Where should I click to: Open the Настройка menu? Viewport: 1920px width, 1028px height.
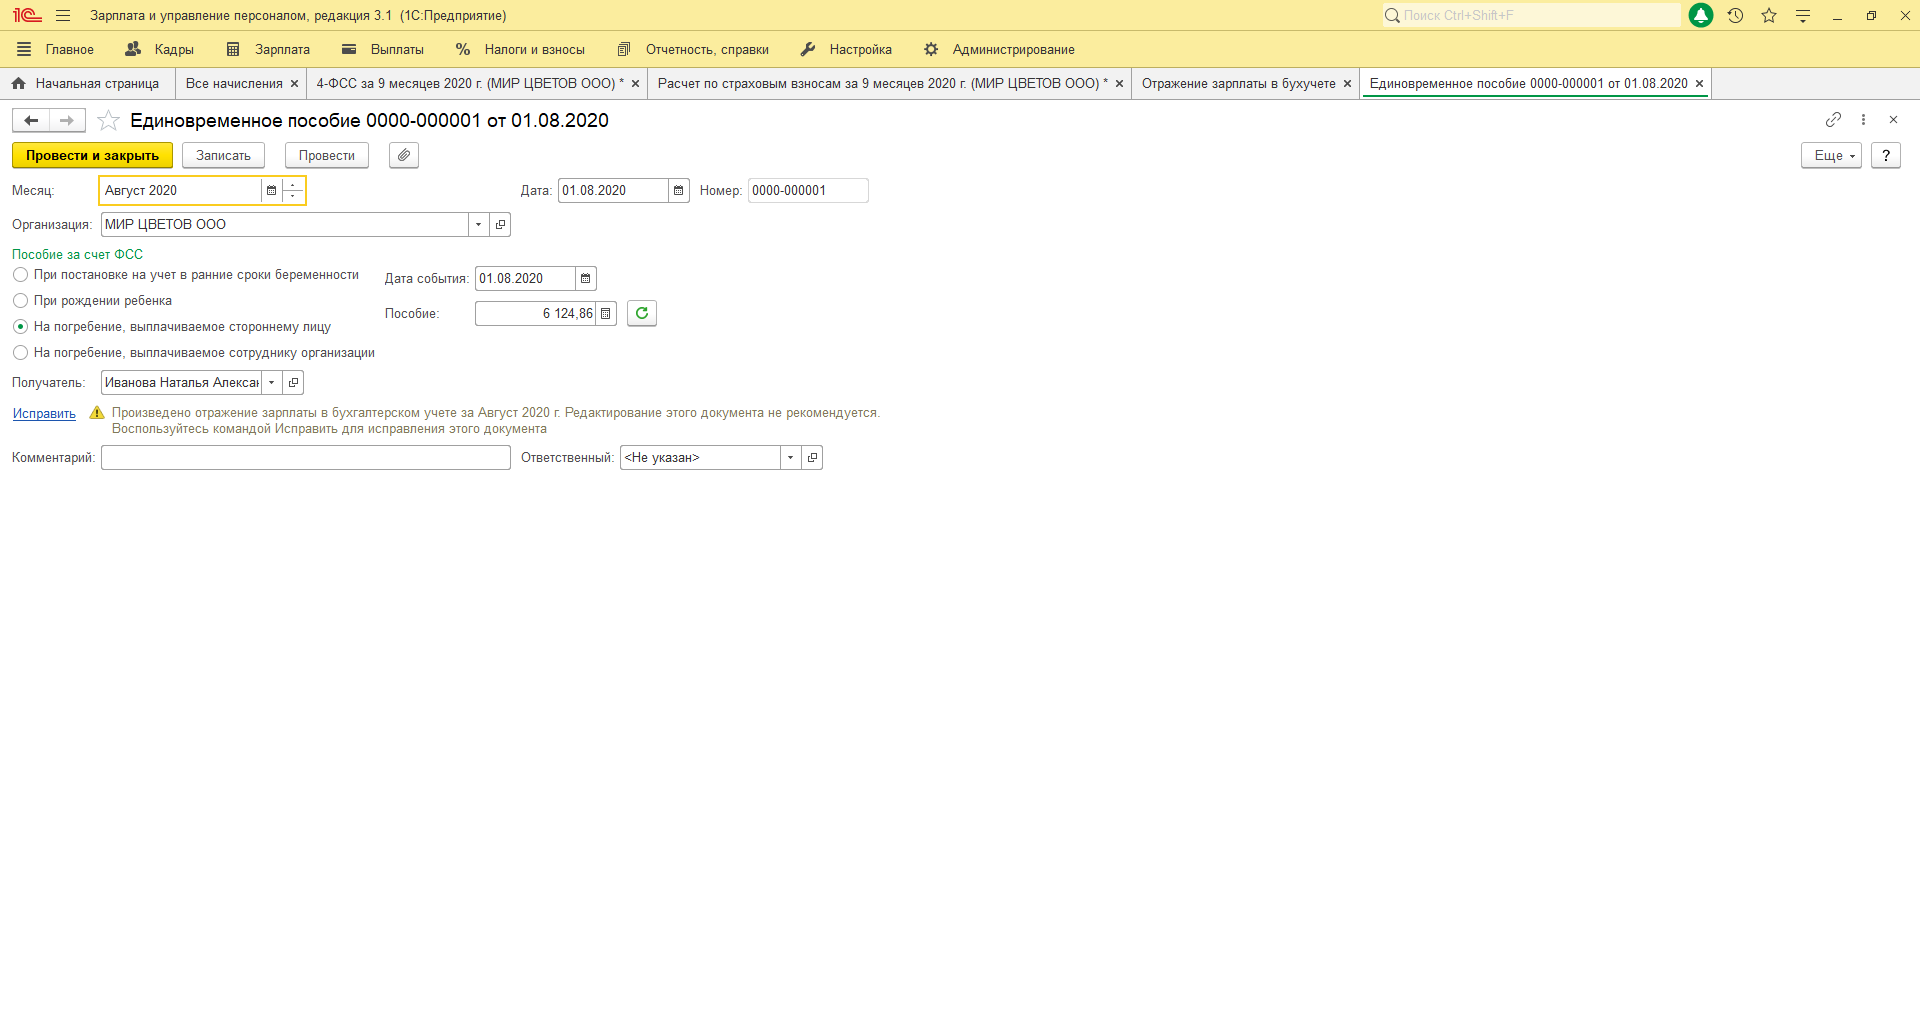(x=846, y=50)
